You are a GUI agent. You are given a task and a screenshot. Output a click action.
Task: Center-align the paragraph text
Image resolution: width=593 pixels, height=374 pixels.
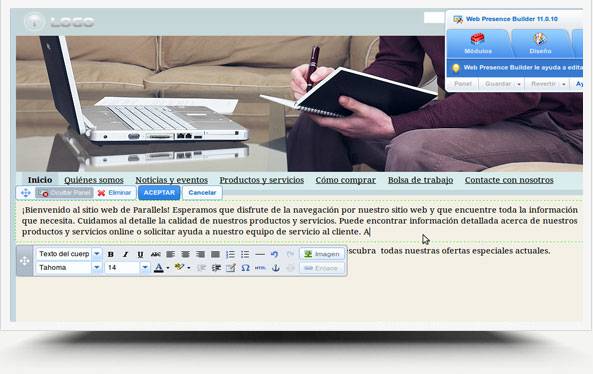click(x=185, y=254)
